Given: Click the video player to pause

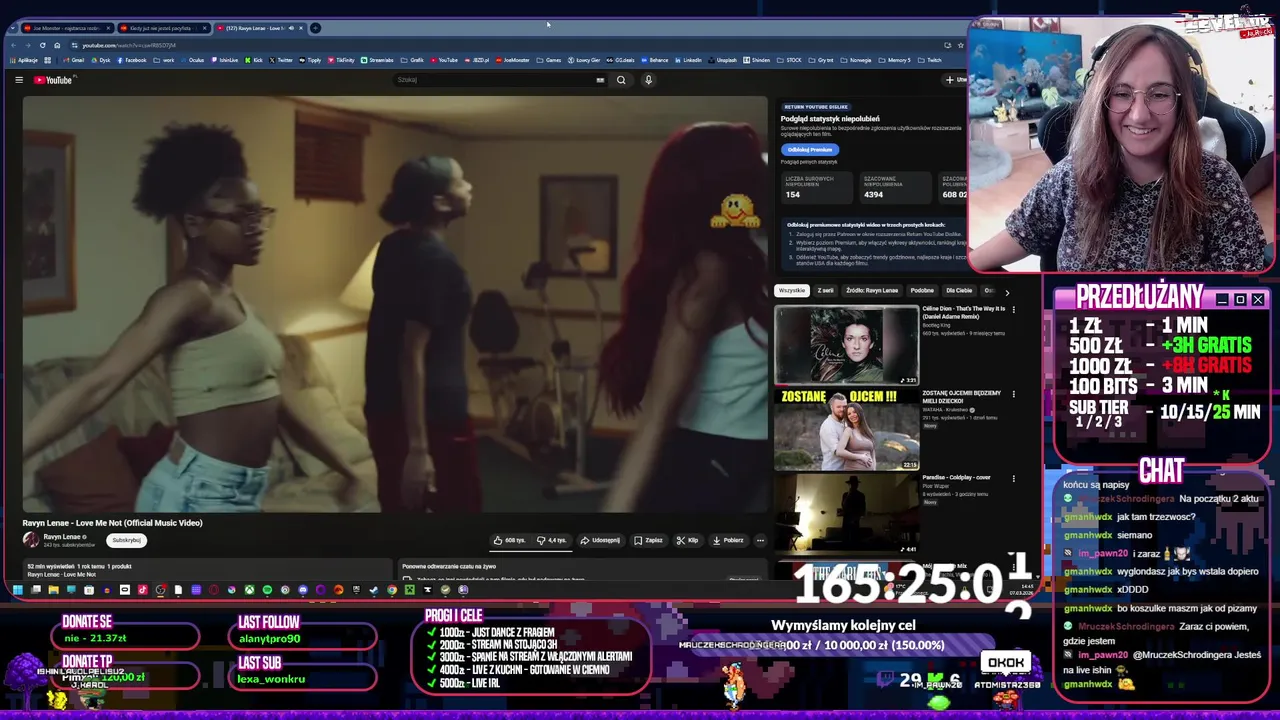Looking at the screenshot, I should pos(395,305).
